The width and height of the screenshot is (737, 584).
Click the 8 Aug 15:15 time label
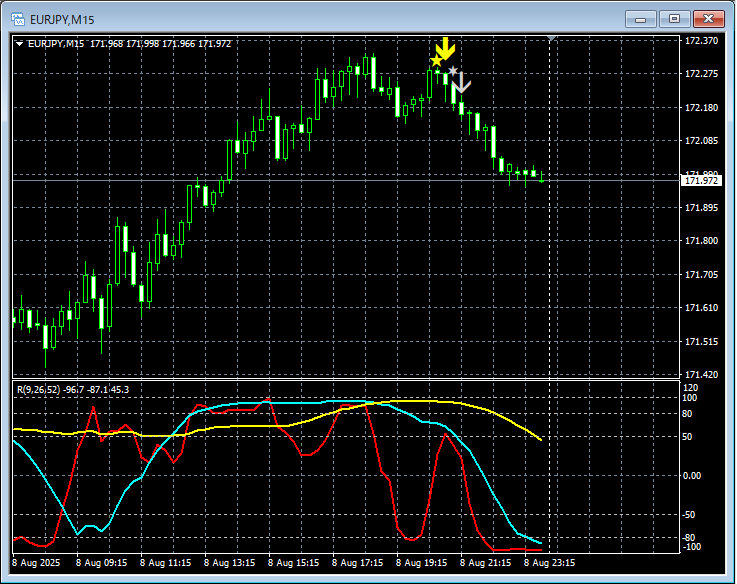pyautogui.click(x=293, y=563)
